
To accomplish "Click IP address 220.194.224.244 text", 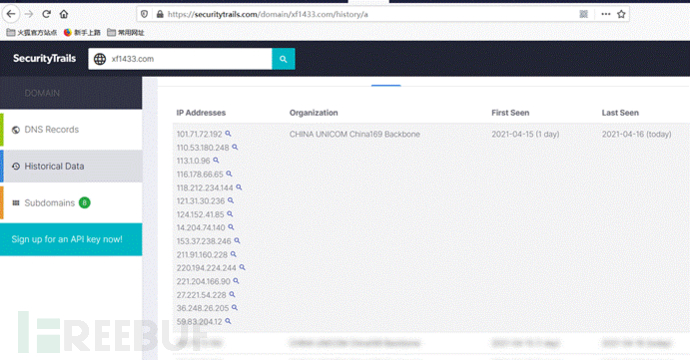I will coord(206,268).
